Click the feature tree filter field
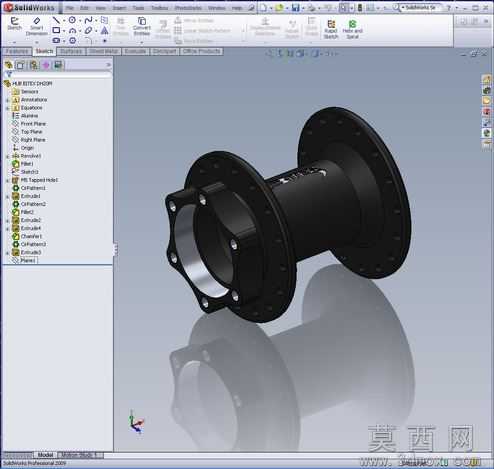494x469 pixels. pos(59,75)
